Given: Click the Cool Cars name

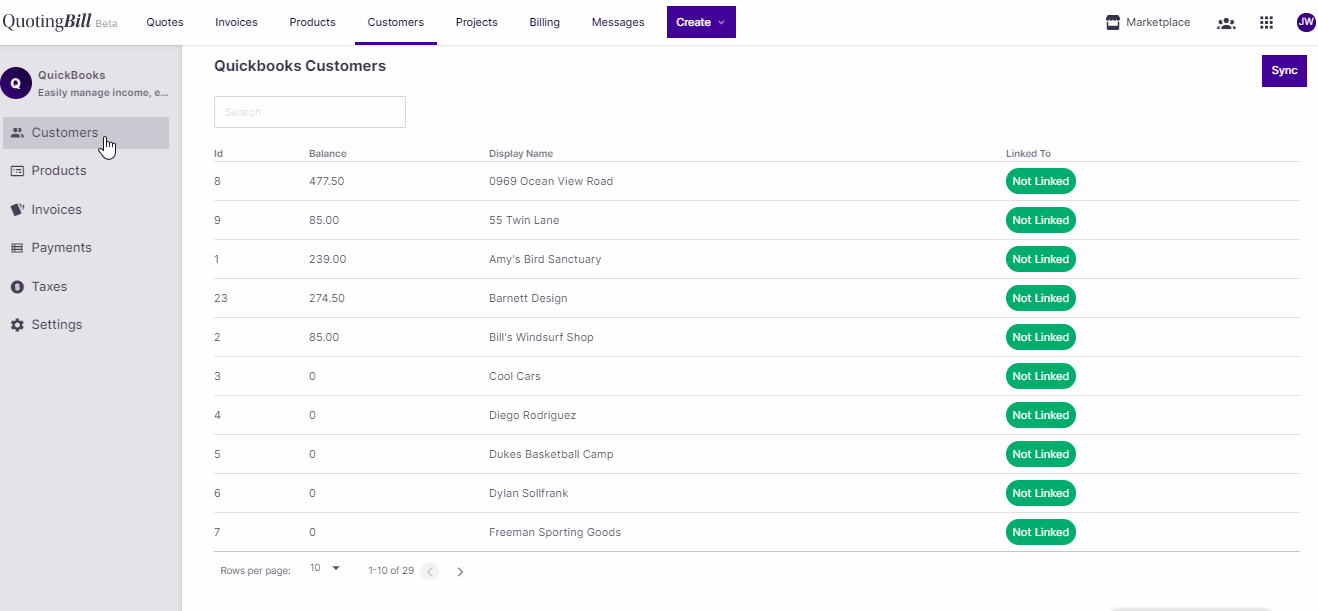Looking at the screenshot, I should click(515, 376).
